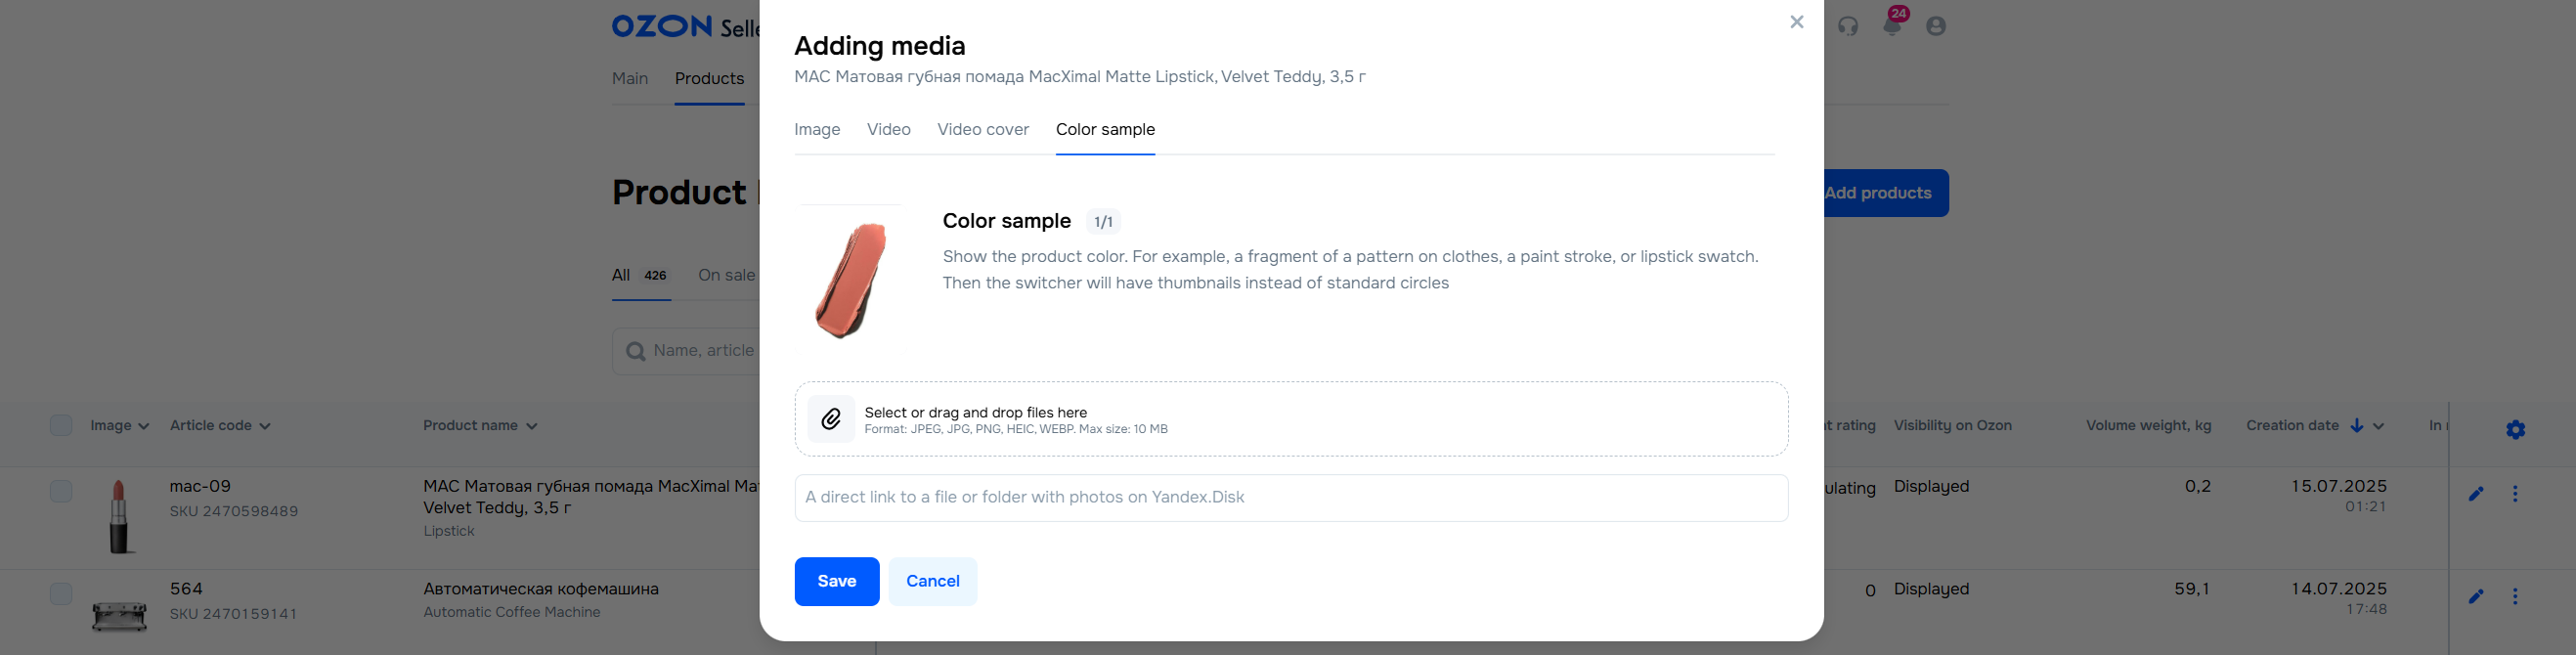This screenshot has height=655, width=2576.
Task: Edit the mac-09 product with pencil icon
Action: coord(2476,493)
